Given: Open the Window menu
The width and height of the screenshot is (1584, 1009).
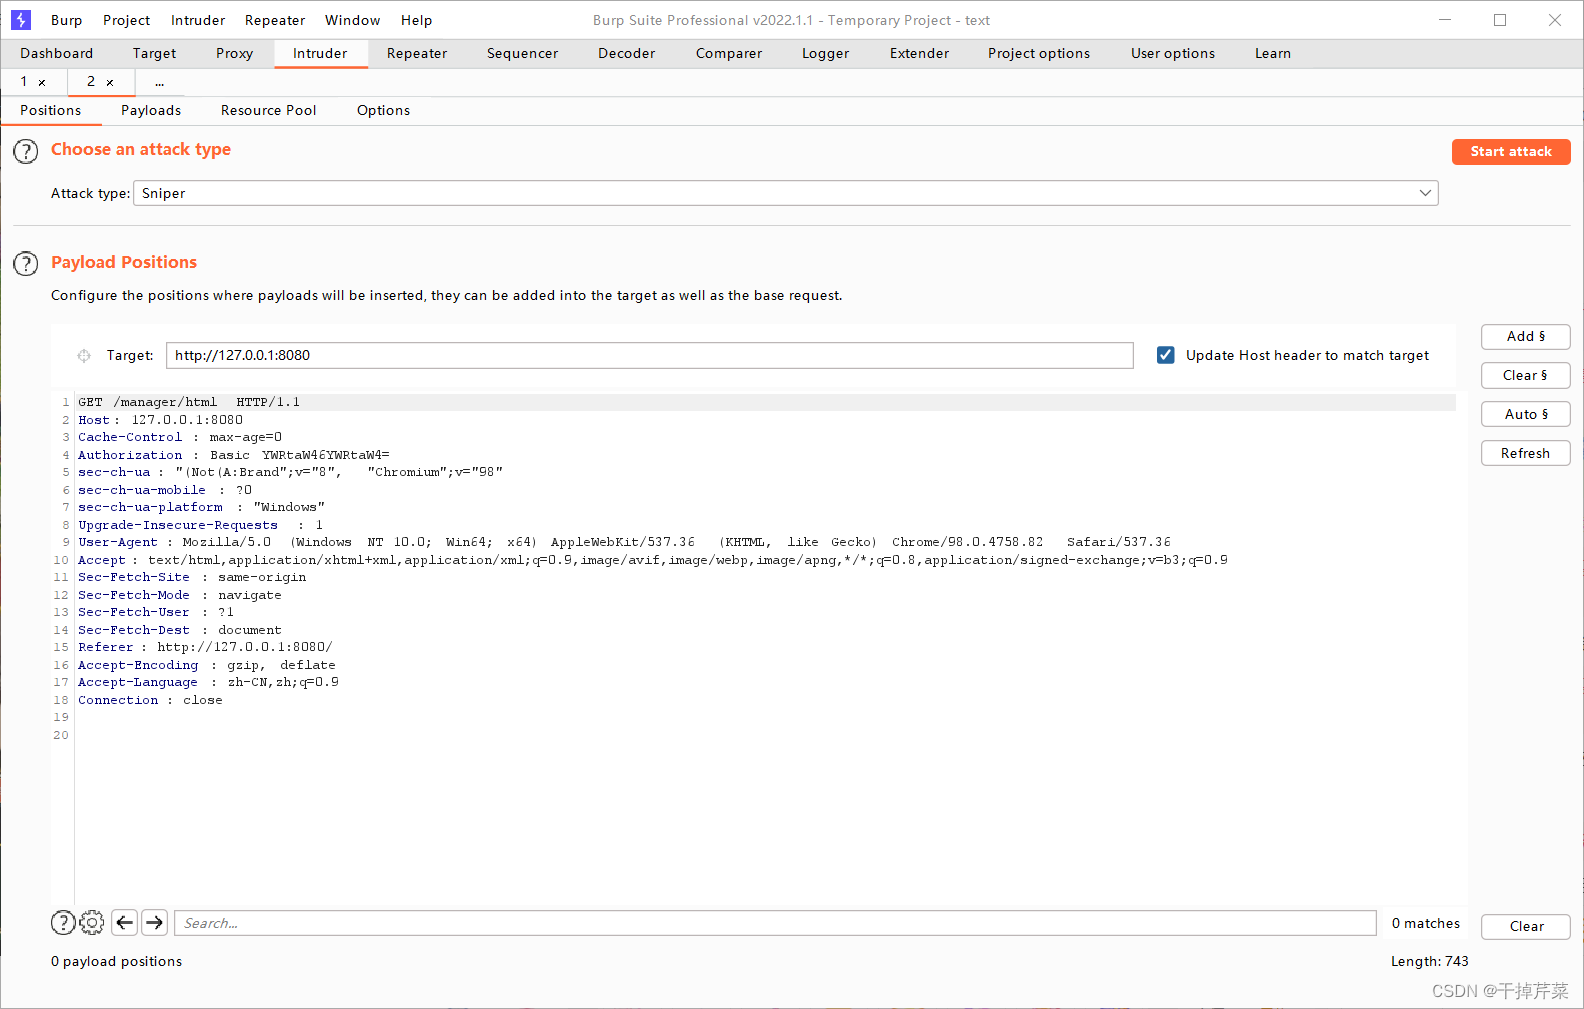Looking at the screenshot, I should point(353,20).
